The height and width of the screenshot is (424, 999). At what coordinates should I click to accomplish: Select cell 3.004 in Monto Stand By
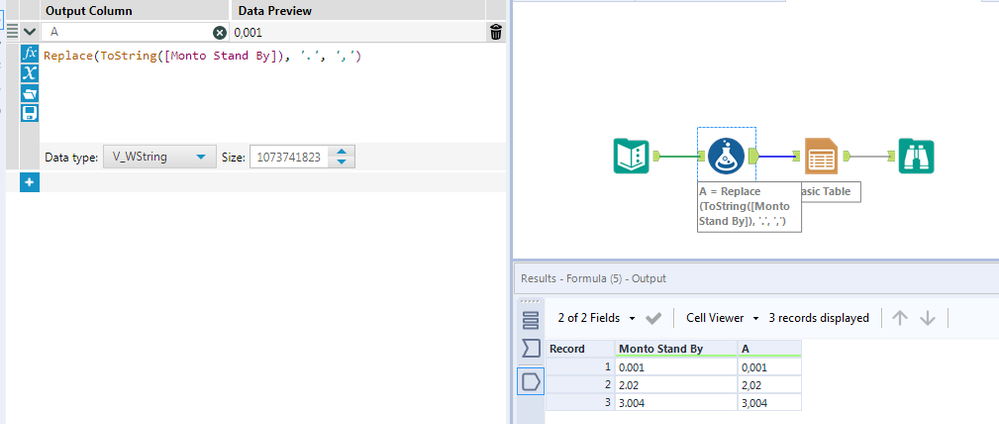pos(675,402)
